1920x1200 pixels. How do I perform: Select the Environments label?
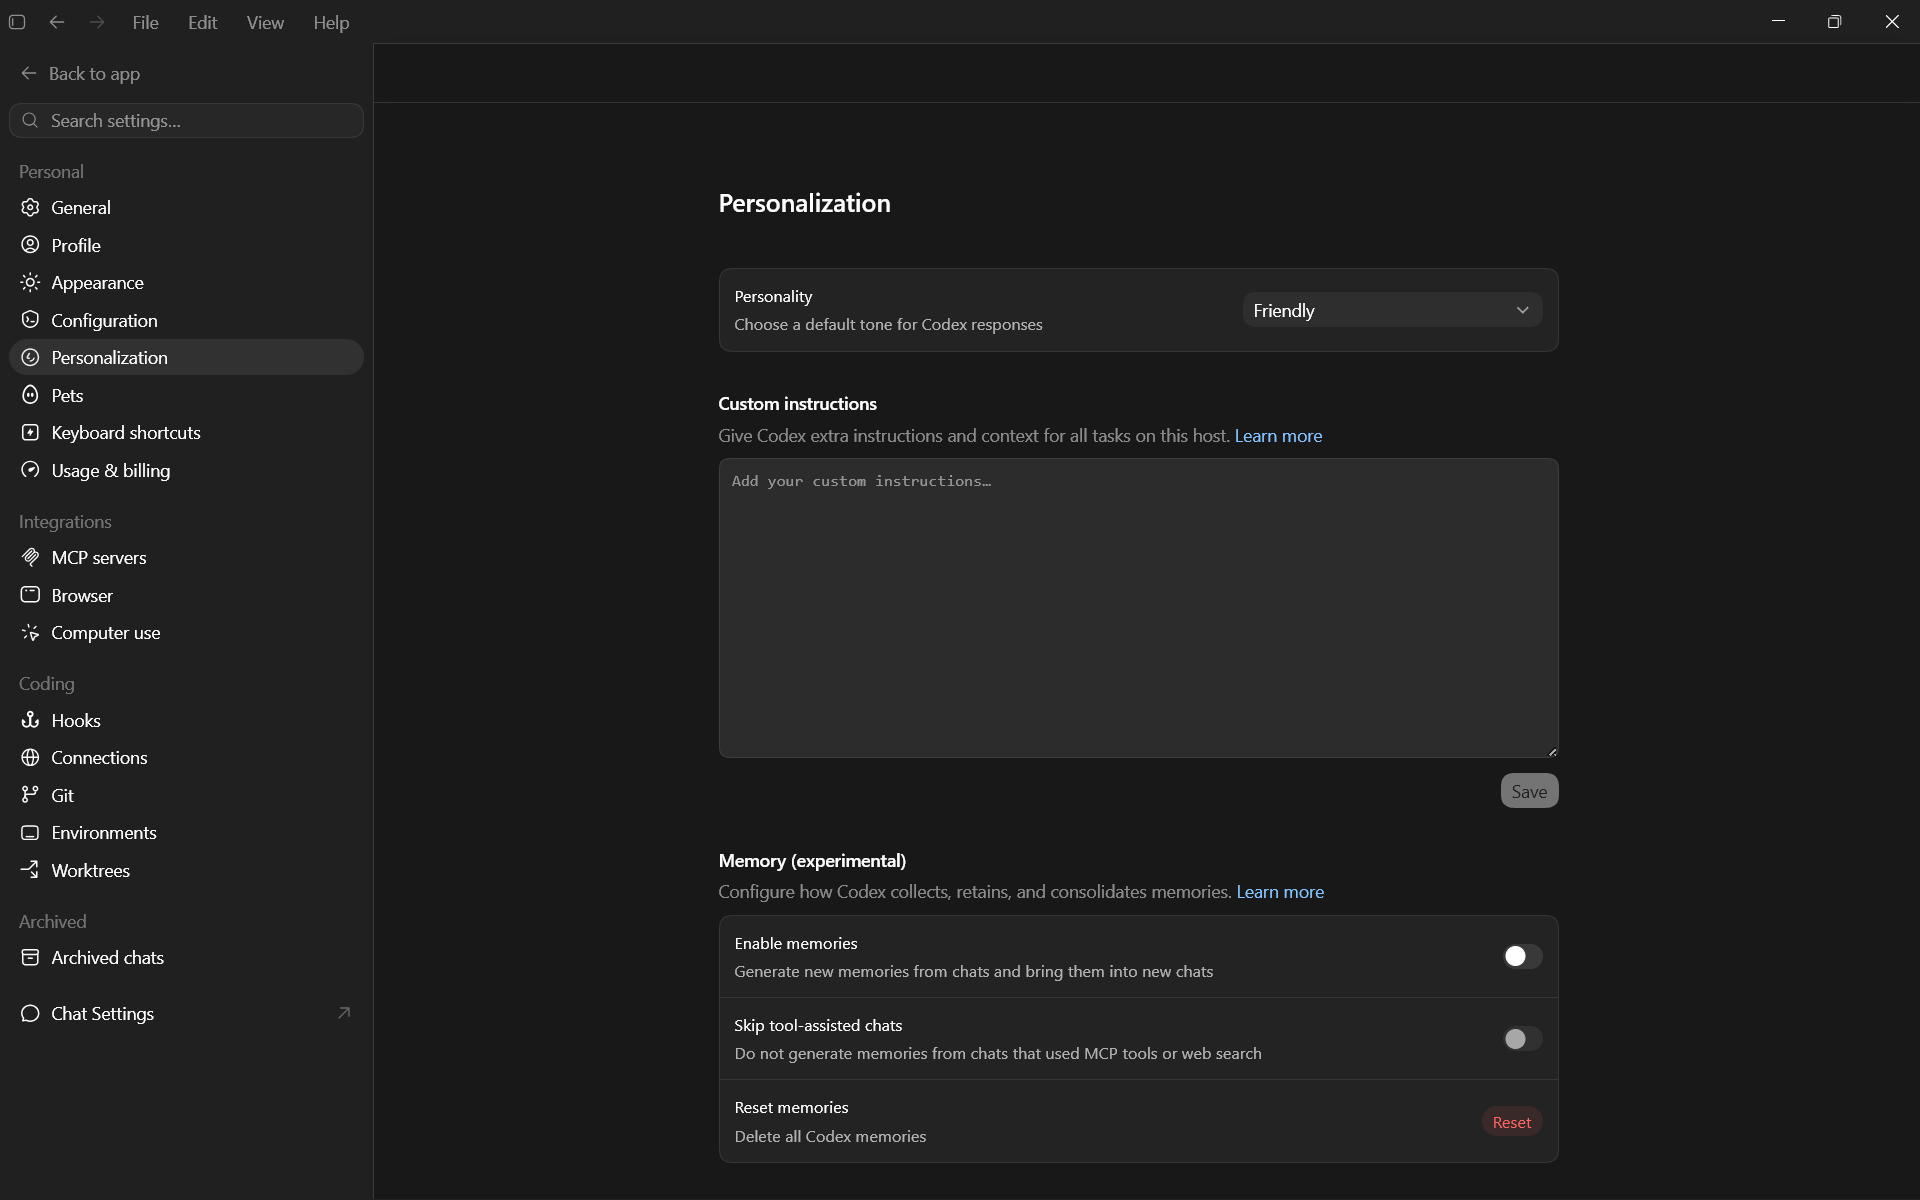click(x=104, y=832)
